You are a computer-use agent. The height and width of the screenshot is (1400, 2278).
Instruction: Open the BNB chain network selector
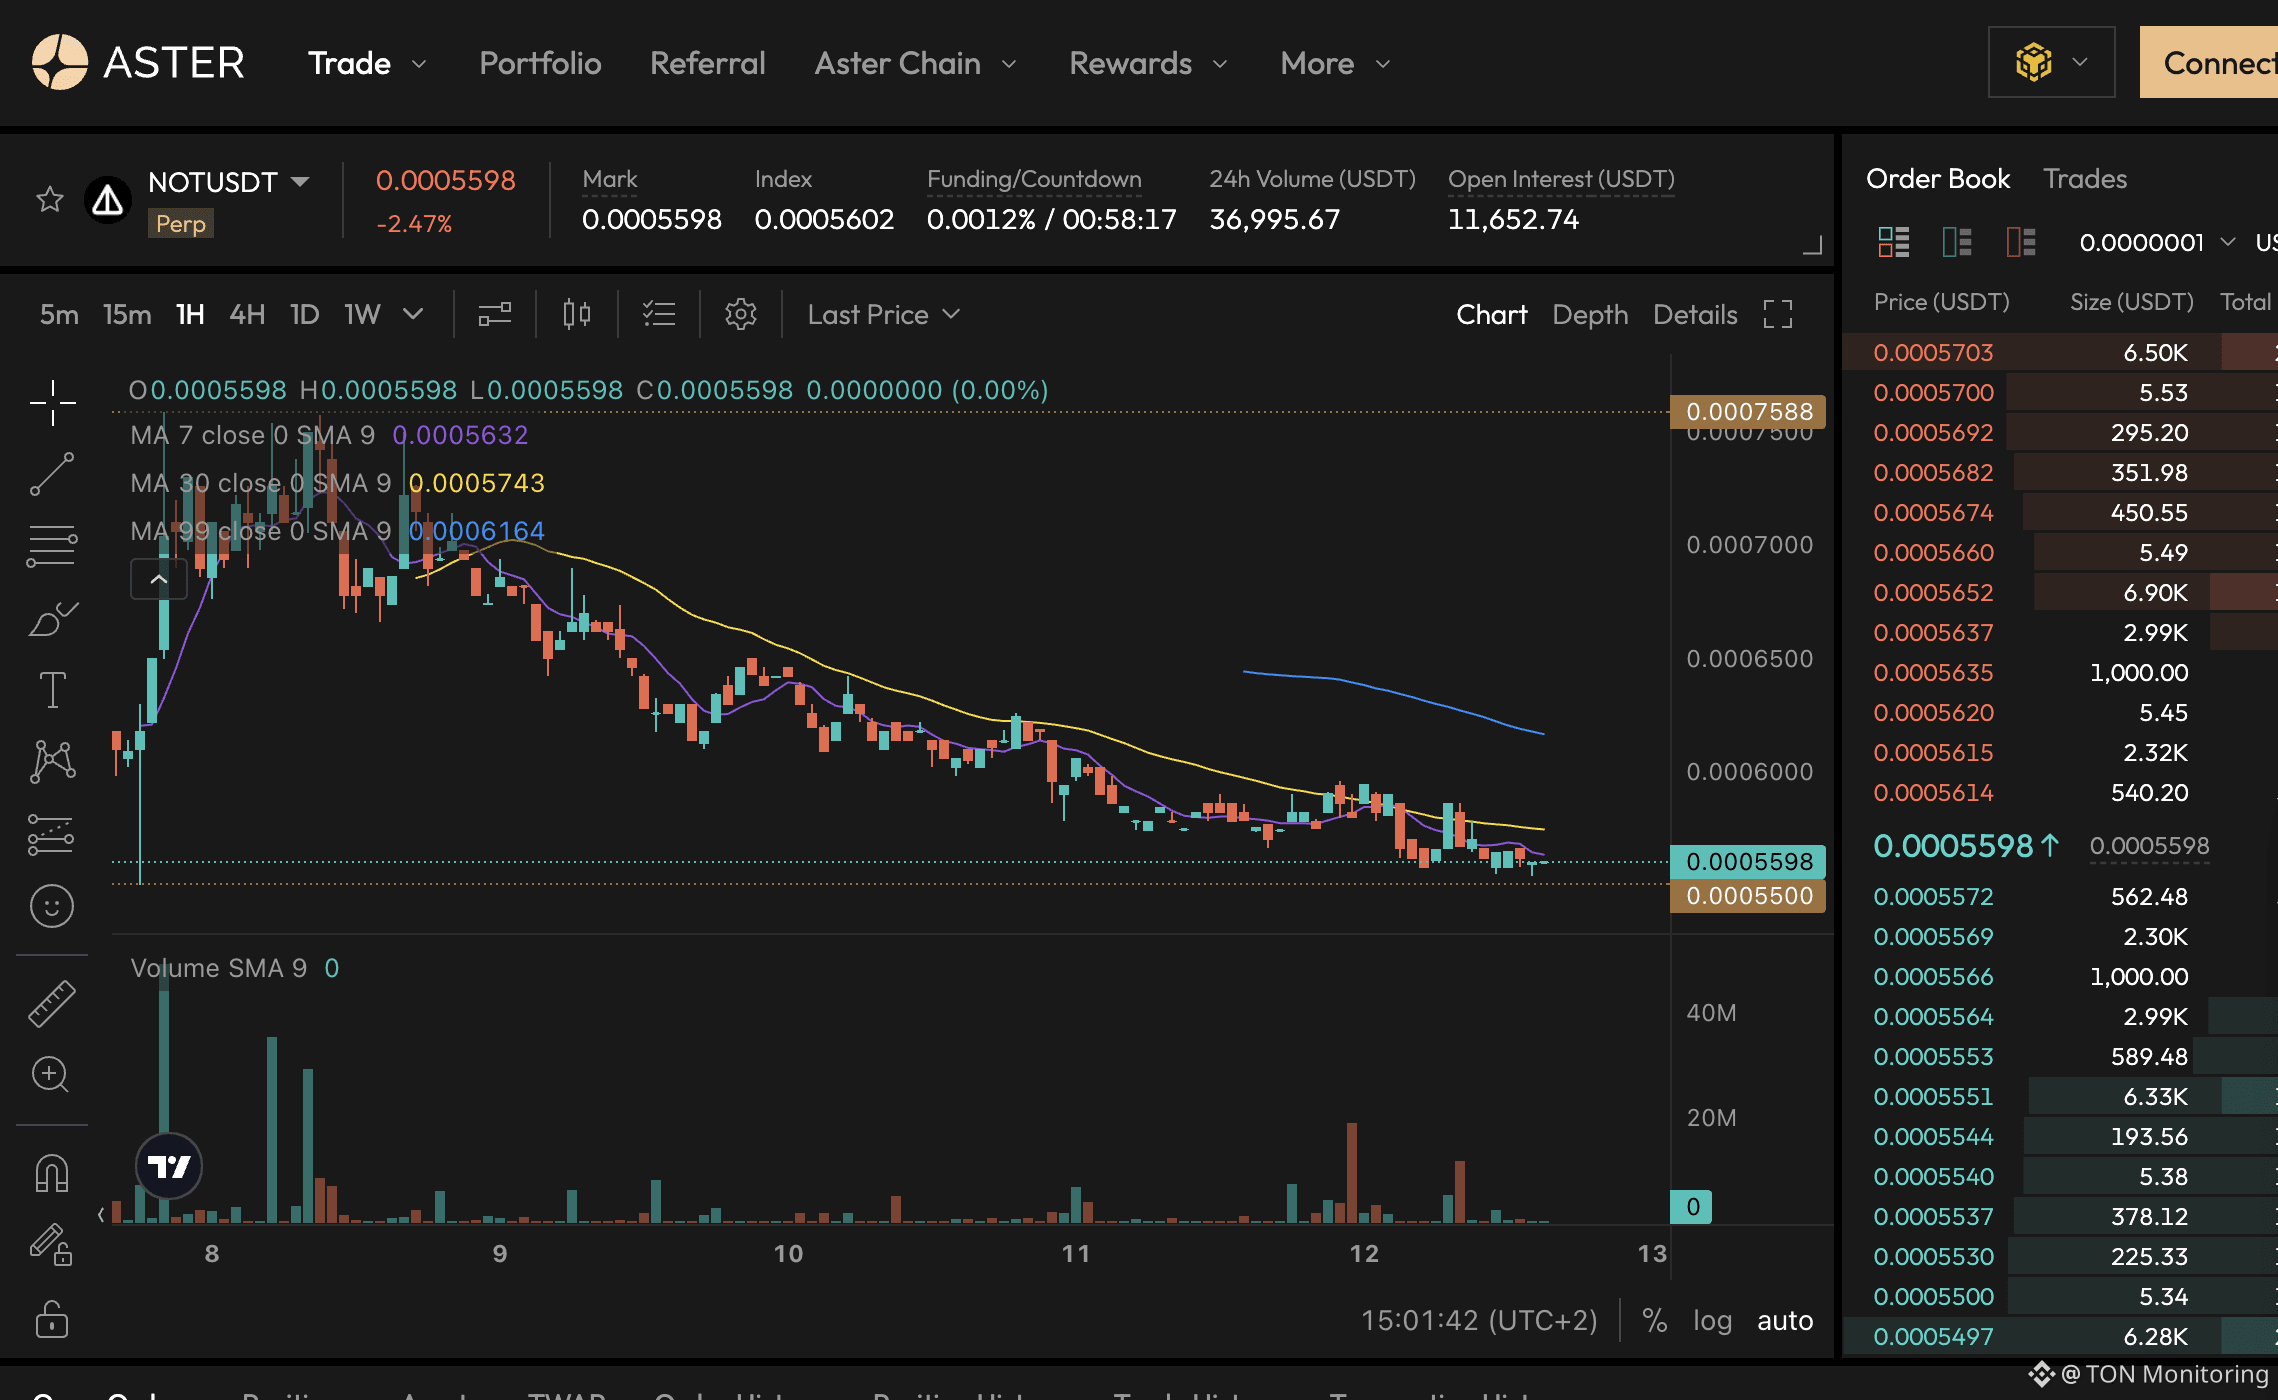pos(2052,62)
